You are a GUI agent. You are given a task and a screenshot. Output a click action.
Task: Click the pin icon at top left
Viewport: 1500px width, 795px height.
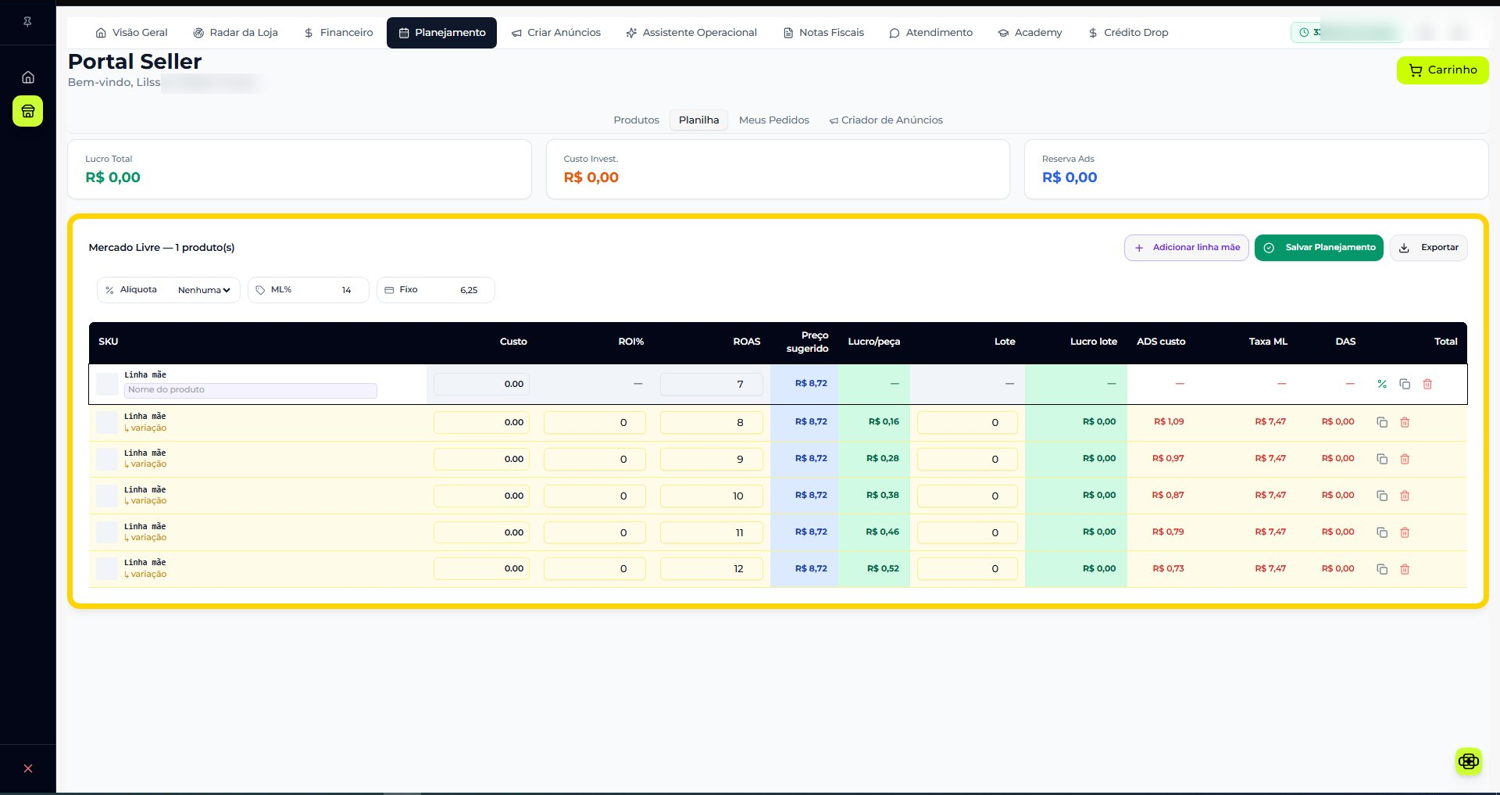[x=28, y=21]
